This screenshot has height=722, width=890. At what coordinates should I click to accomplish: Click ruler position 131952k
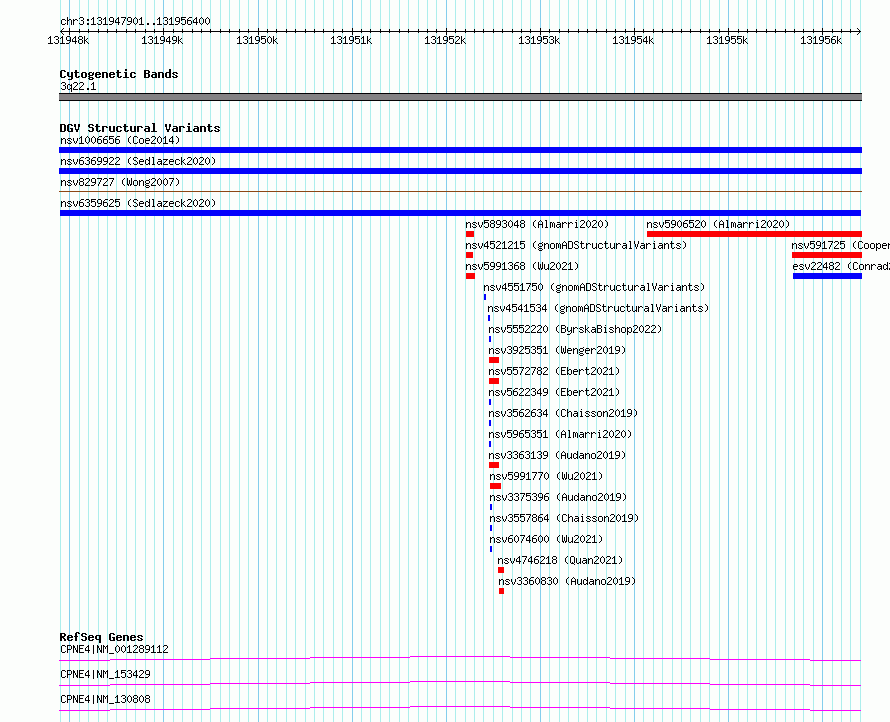coord(445,40)
